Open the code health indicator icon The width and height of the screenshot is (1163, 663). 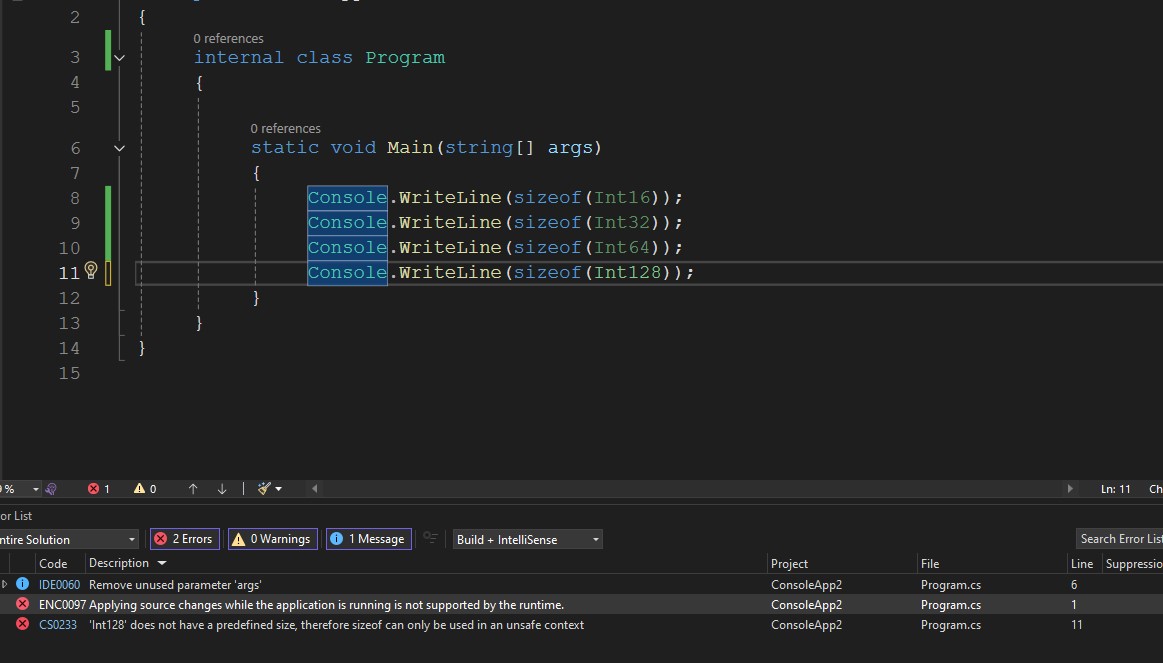[x=51, y=489]
